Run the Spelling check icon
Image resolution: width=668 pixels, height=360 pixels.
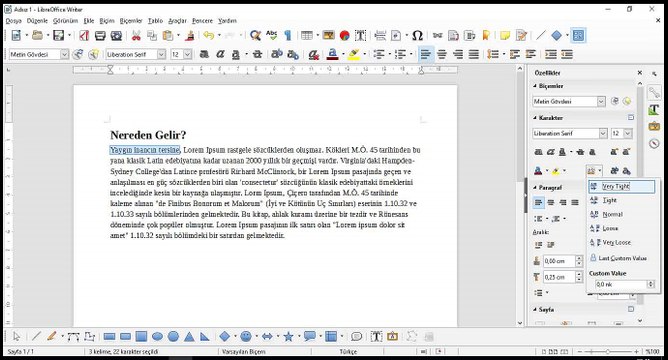coord(271,35)
